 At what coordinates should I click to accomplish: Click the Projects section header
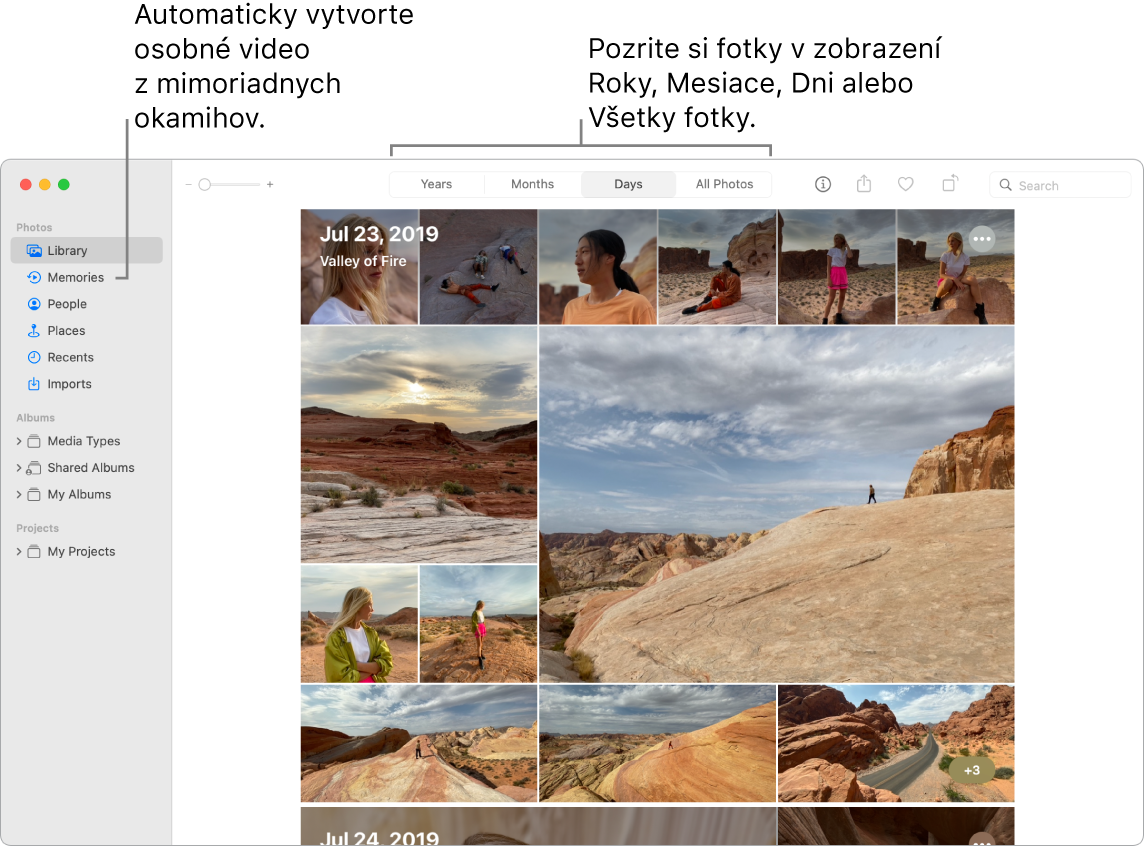tap(37, 528)
